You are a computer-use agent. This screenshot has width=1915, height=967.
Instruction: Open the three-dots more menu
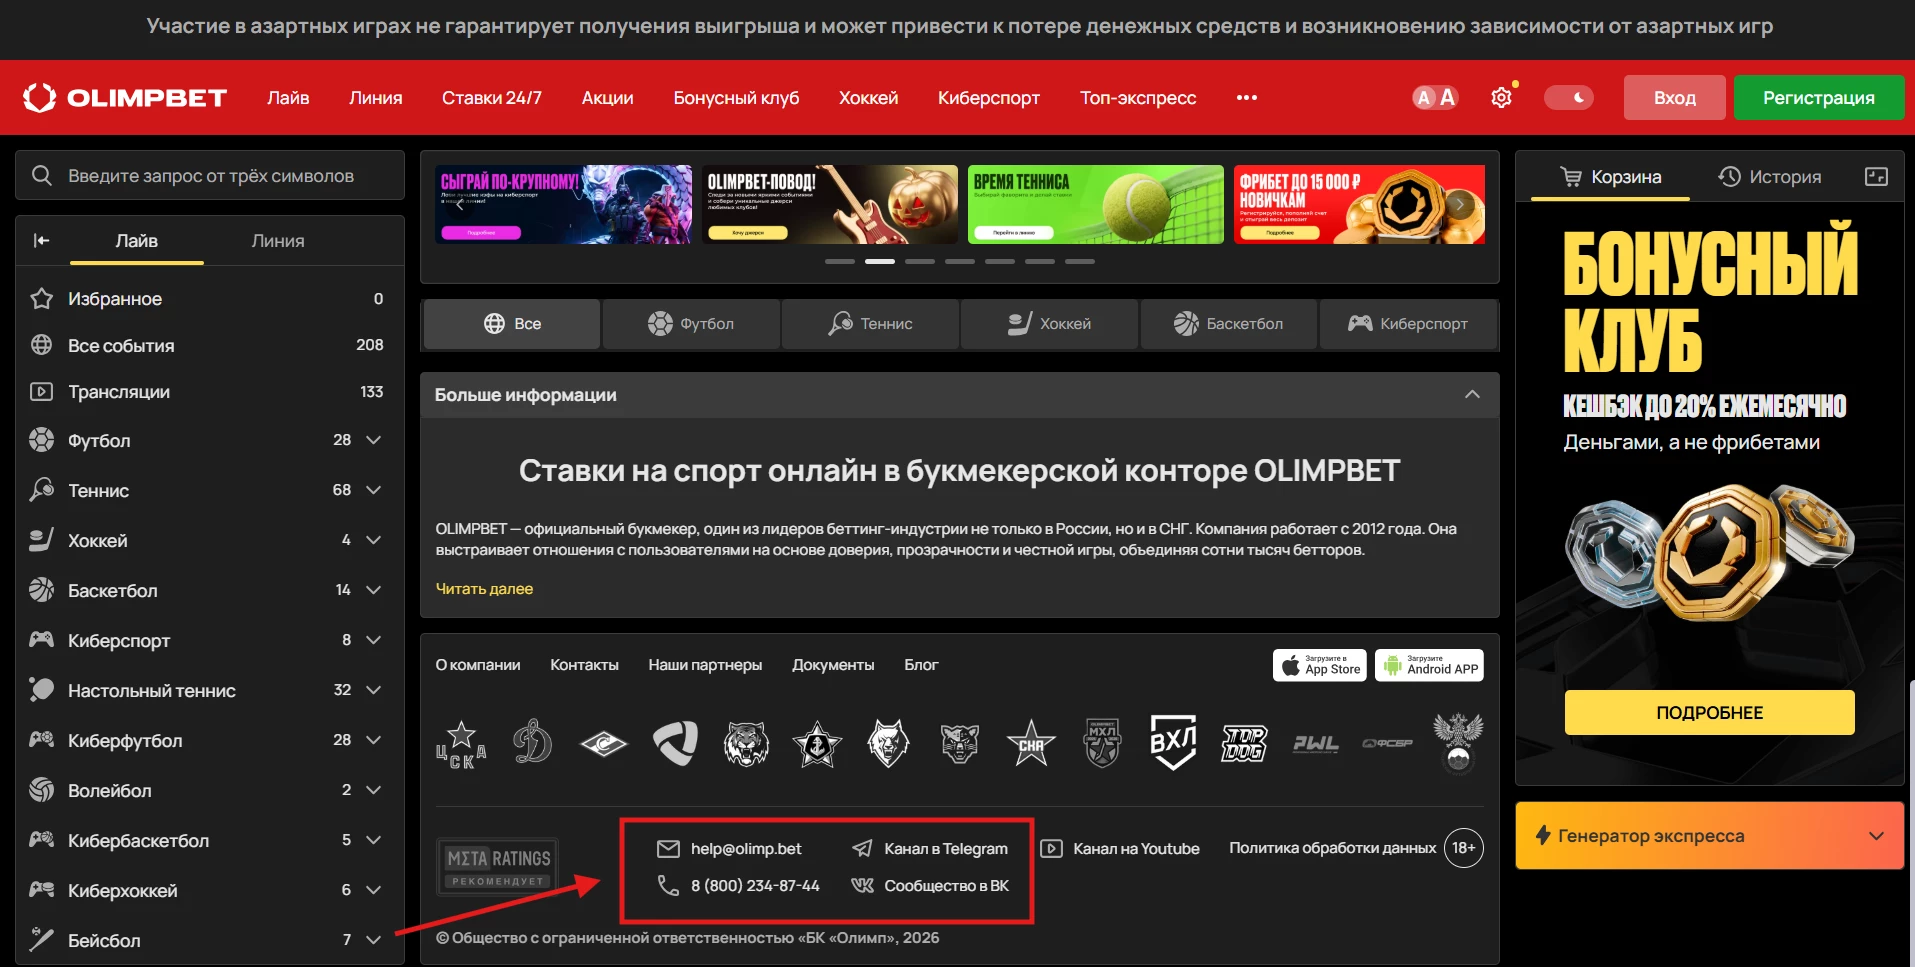(1247, 98)
